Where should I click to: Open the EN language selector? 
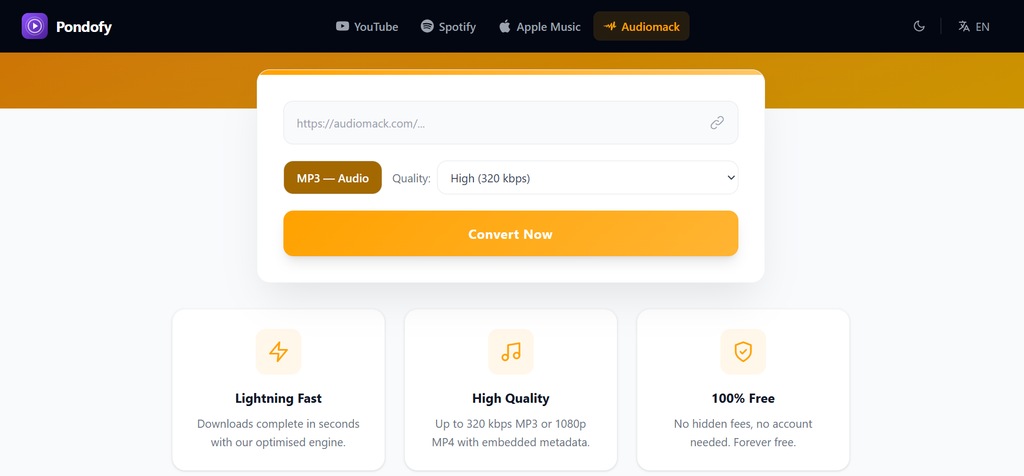coord(974,26)
